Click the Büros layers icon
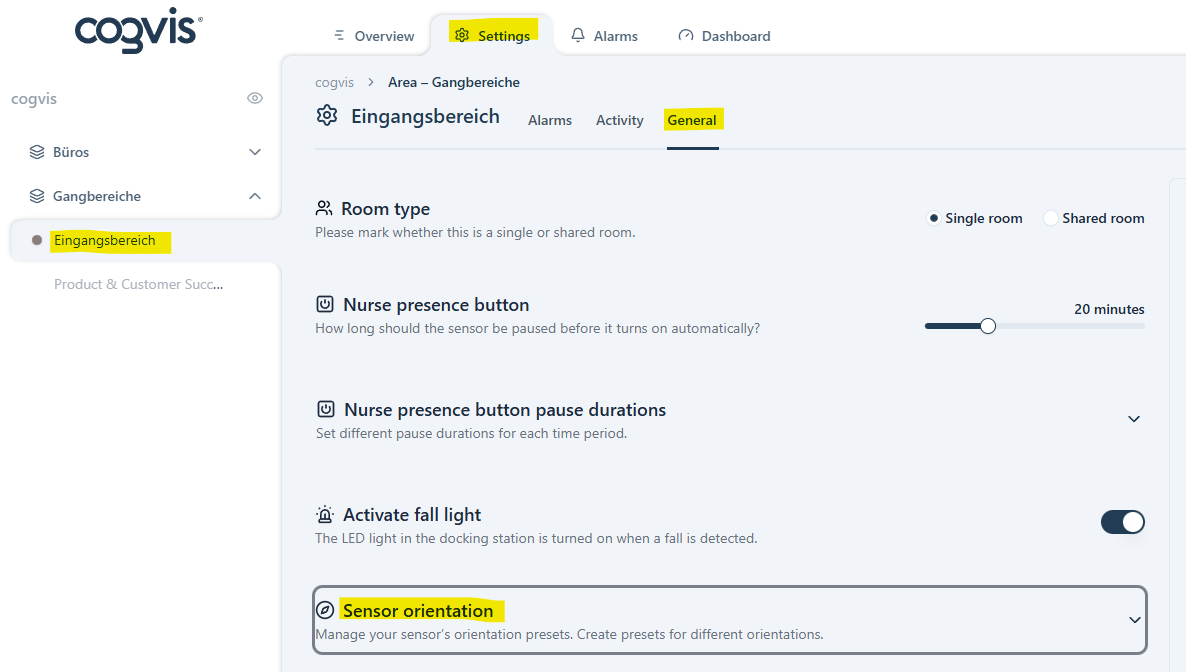1186x672 pixels. (37, 152)
